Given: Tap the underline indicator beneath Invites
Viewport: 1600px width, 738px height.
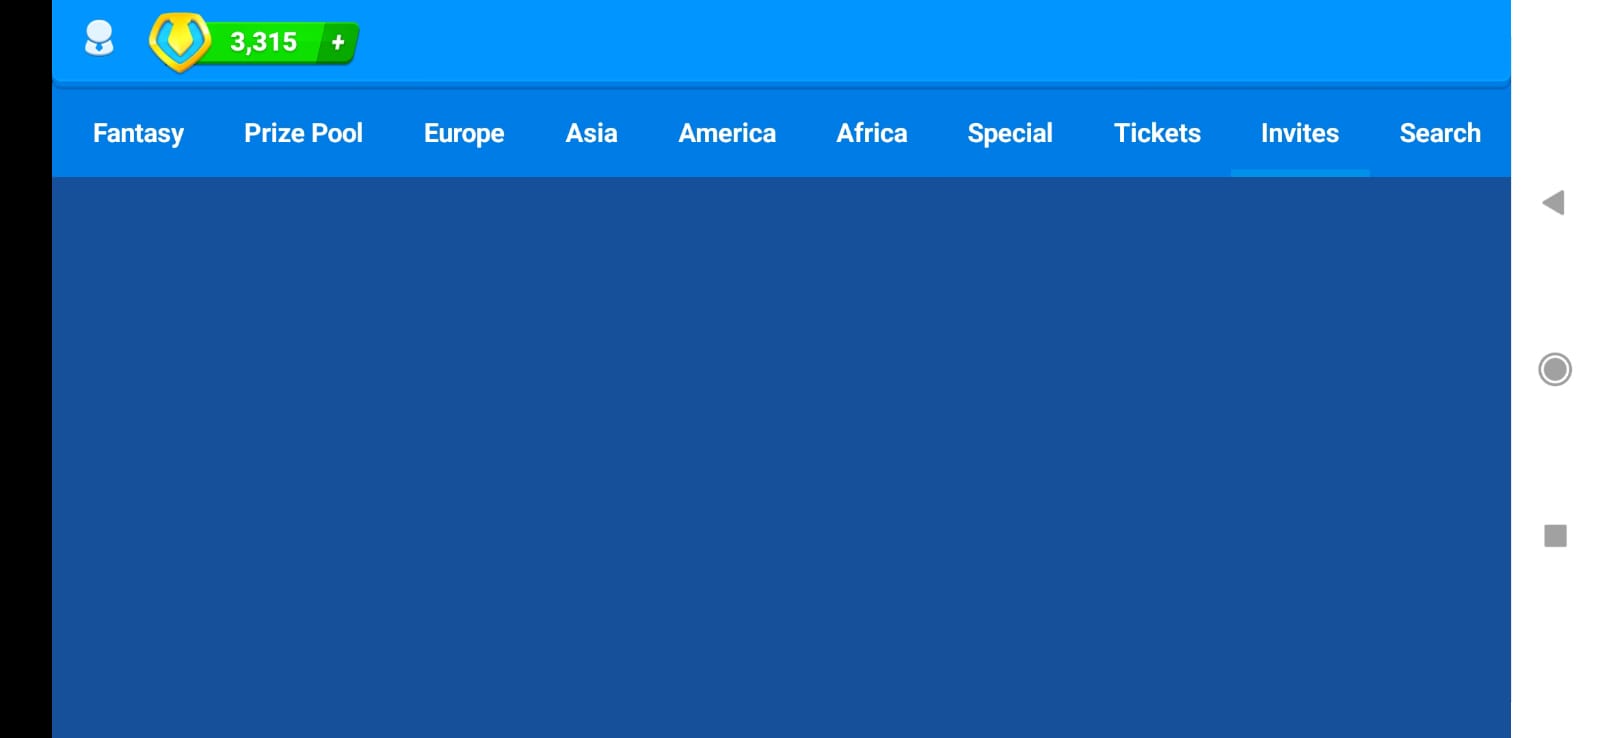Looking at the screenshot, I should point(1299,173).
